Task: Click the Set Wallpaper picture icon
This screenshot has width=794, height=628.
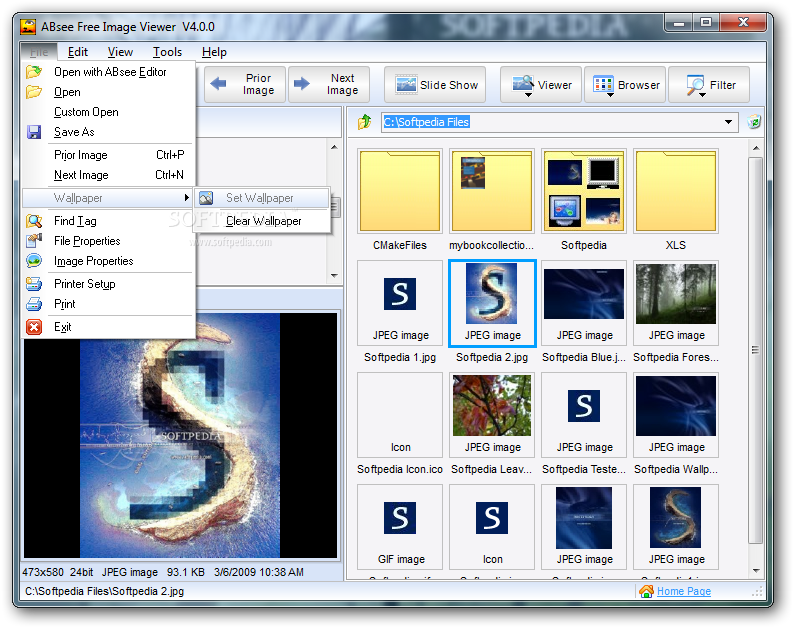Action: coord(206,198)
